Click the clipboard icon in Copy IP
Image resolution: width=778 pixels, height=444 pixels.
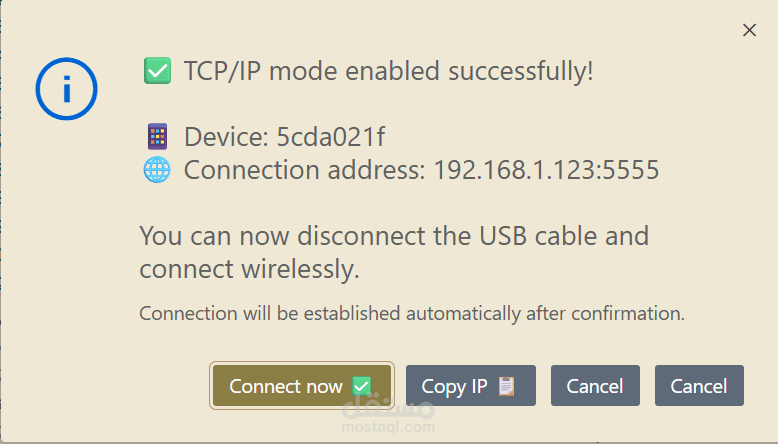[506, 386]
